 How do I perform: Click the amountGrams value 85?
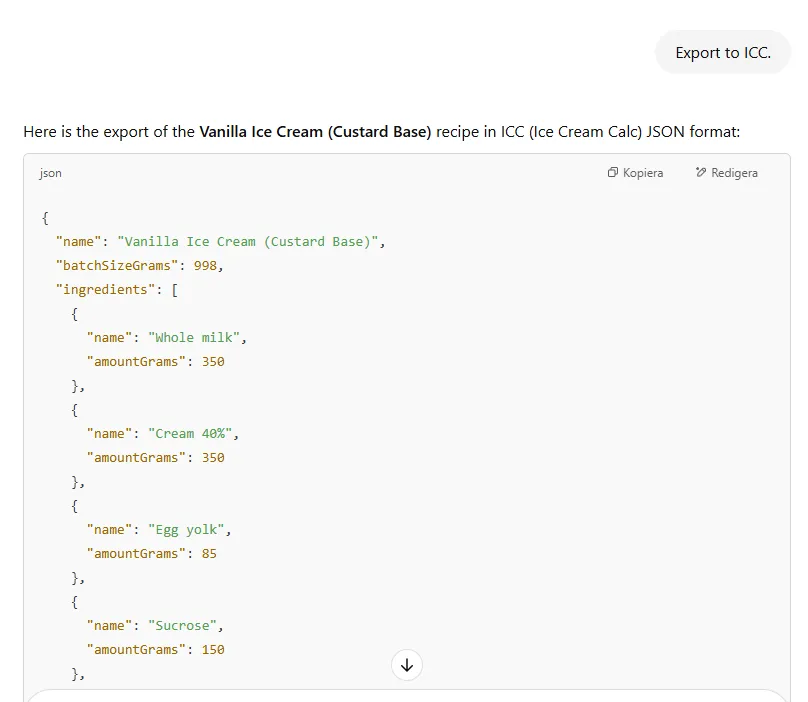pos(209,554)
